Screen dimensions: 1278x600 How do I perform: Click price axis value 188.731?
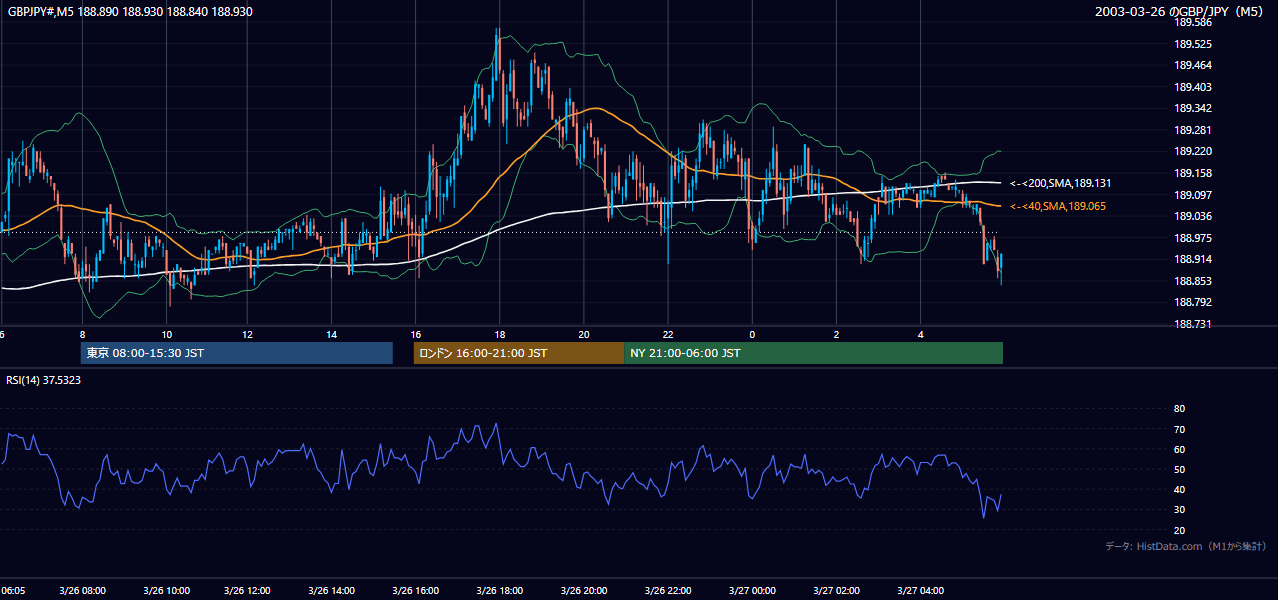click(1192, 324)
